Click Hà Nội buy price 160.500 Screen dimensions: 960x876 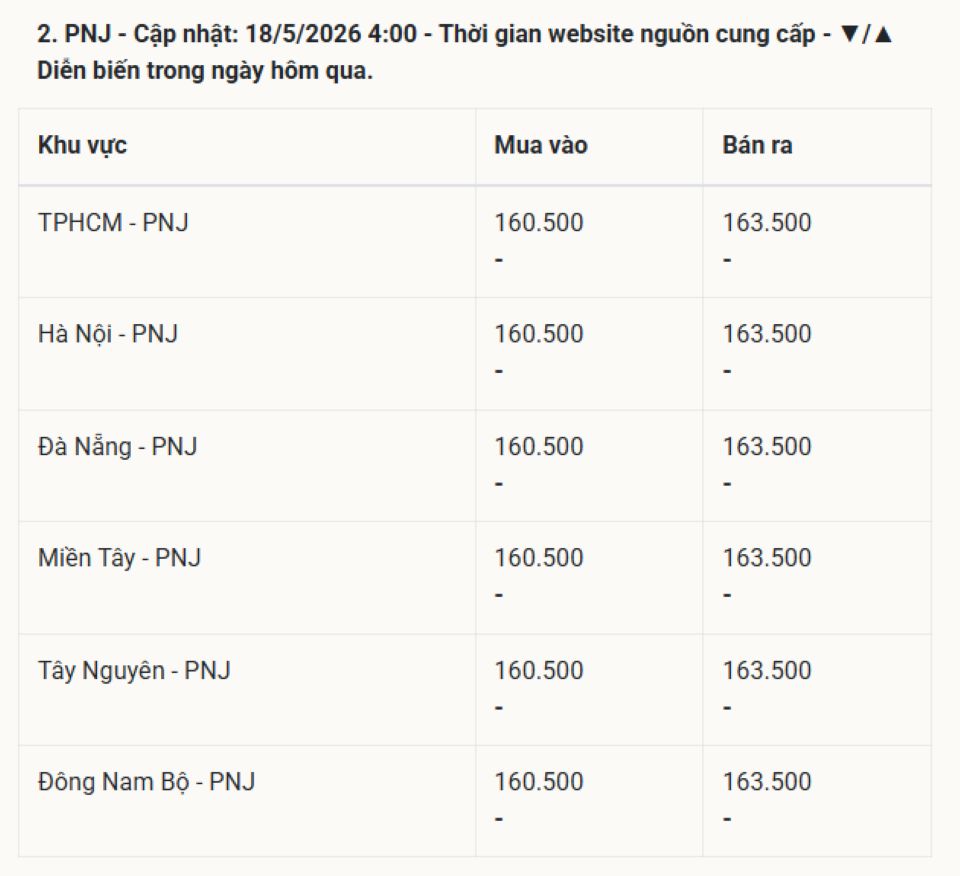click(539, 334)
